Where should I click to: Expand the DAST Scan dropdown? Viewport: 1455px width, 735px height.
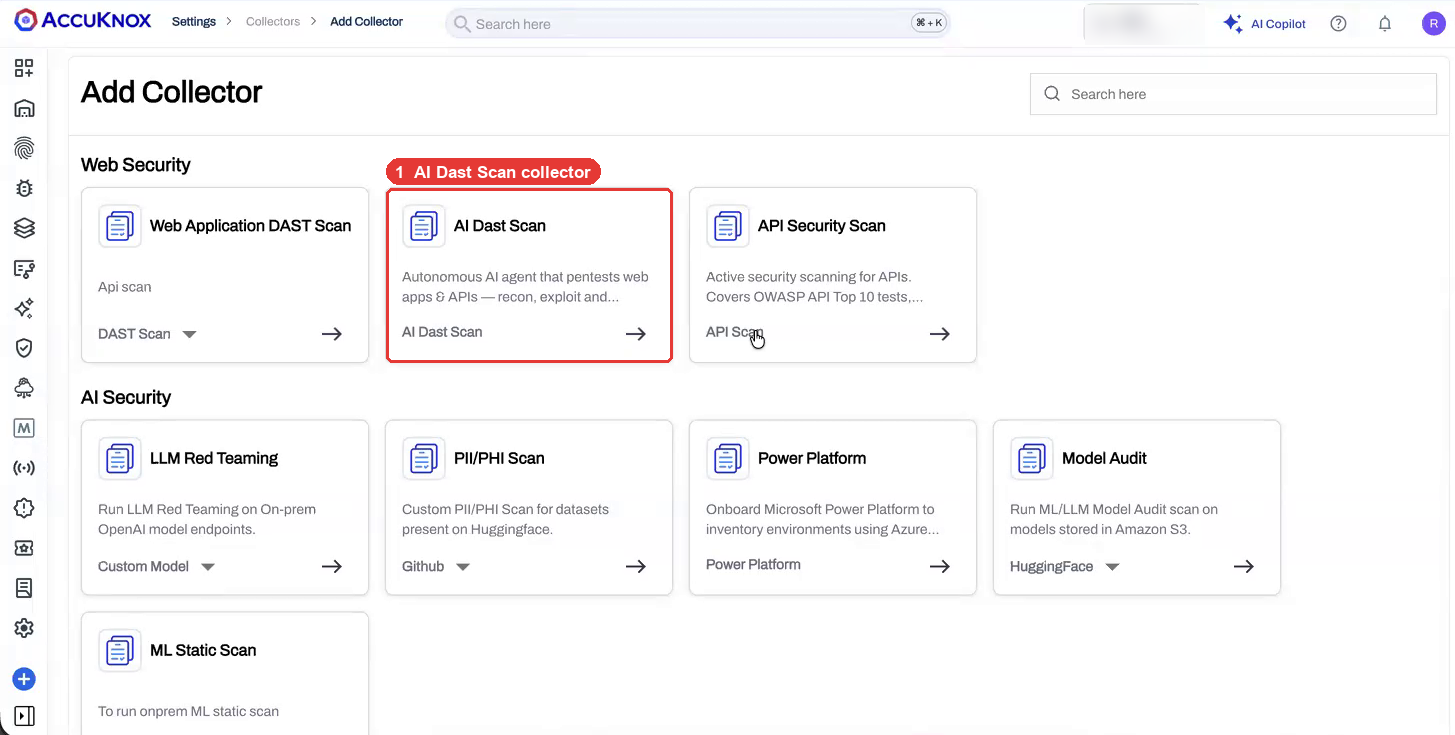point(189,334)
